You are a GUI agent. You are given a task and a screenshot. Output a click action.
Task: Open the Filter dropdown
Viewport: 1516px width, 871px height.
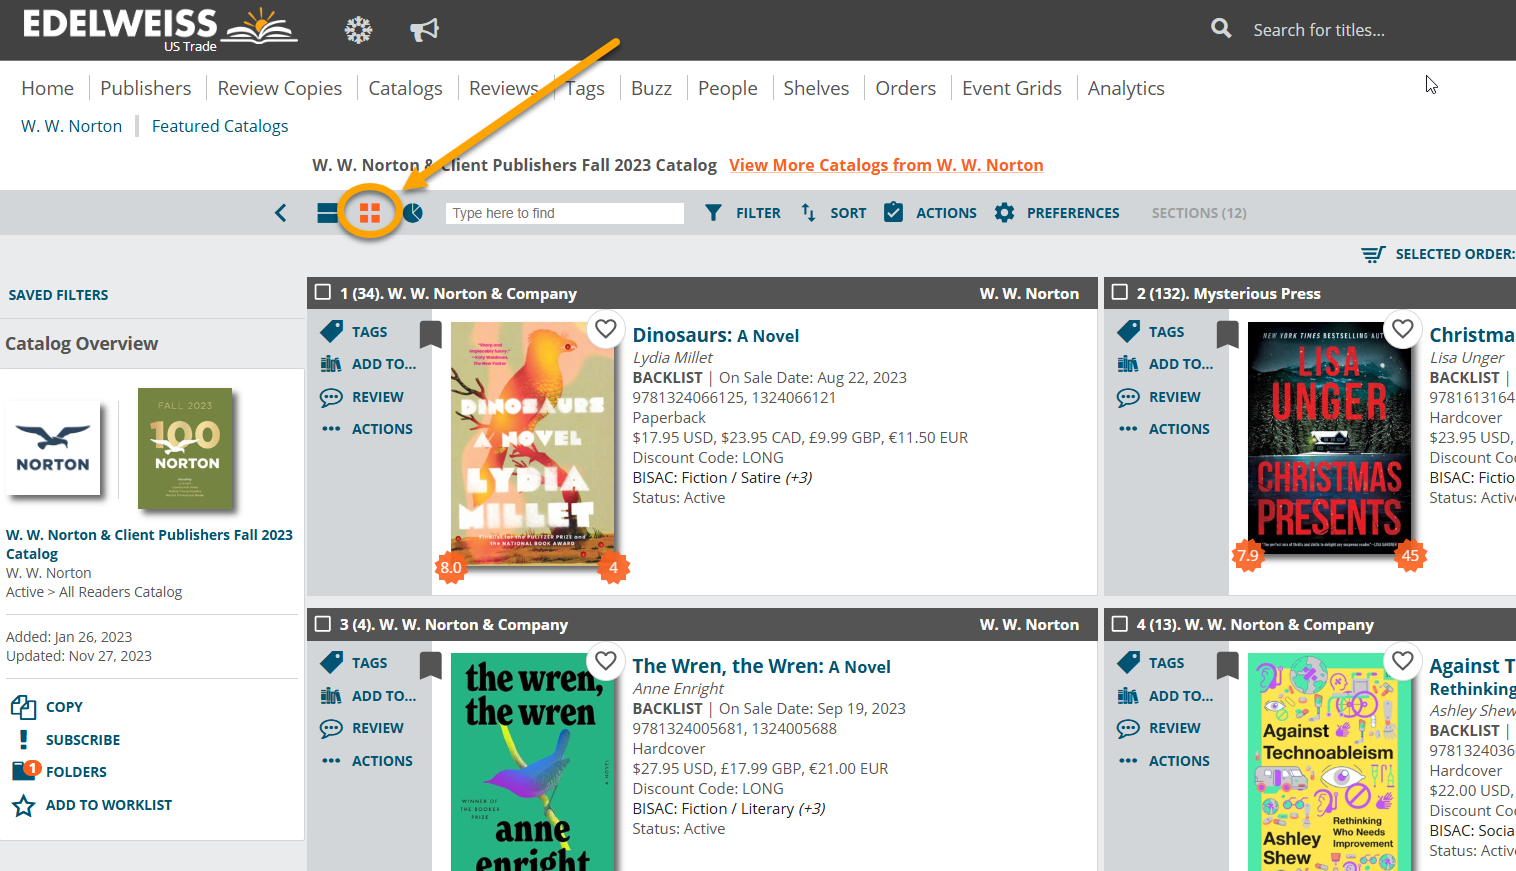click(743, 213)
